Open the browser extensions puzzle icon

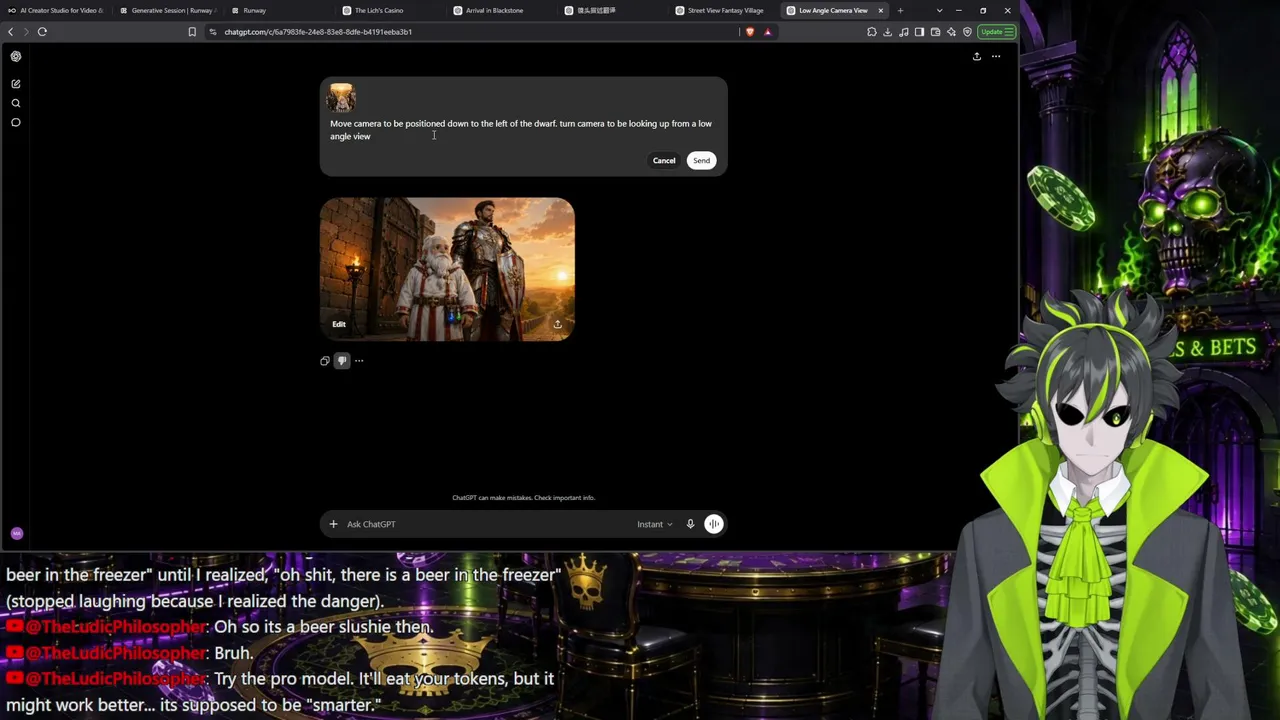click(x=872, y=32)
